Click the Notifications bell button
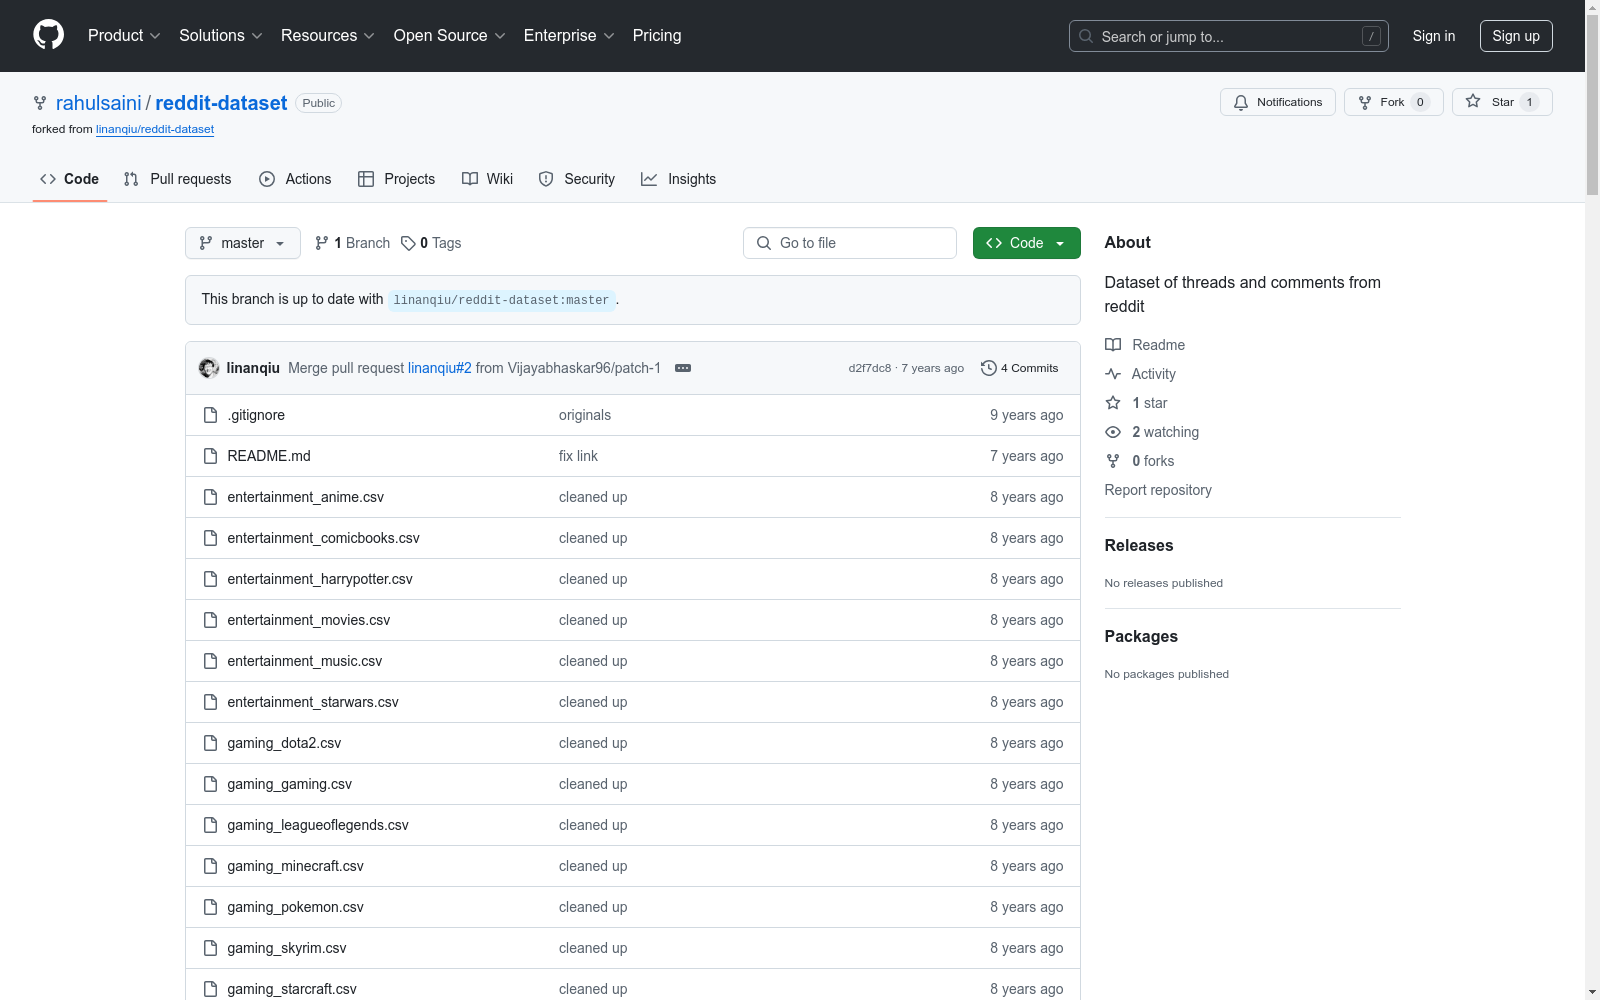1600x1000 pixels. point(1277,102)
